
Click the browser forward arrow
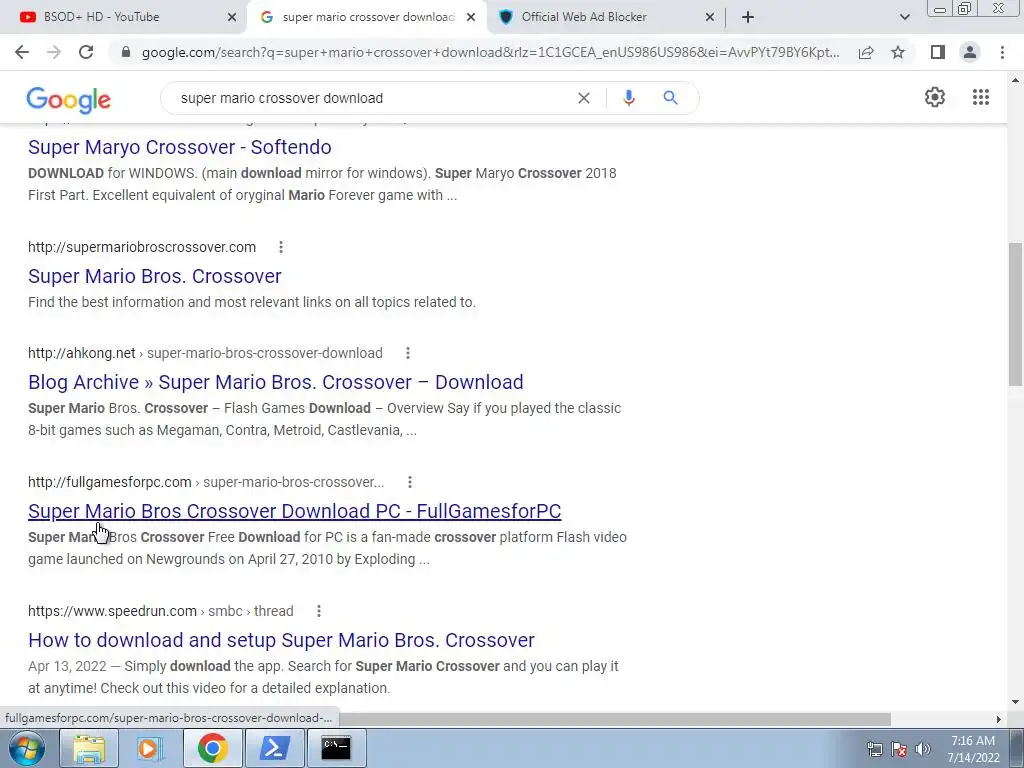pos(54,52)
